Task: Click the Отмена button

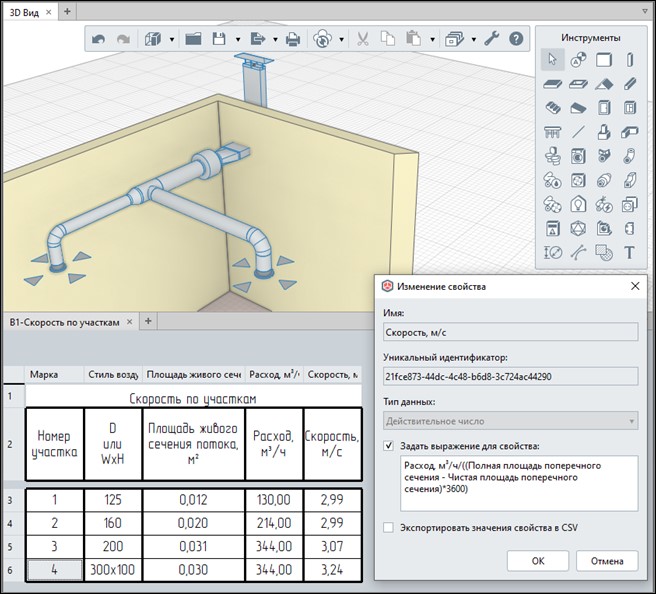Action: coord(607,561)
